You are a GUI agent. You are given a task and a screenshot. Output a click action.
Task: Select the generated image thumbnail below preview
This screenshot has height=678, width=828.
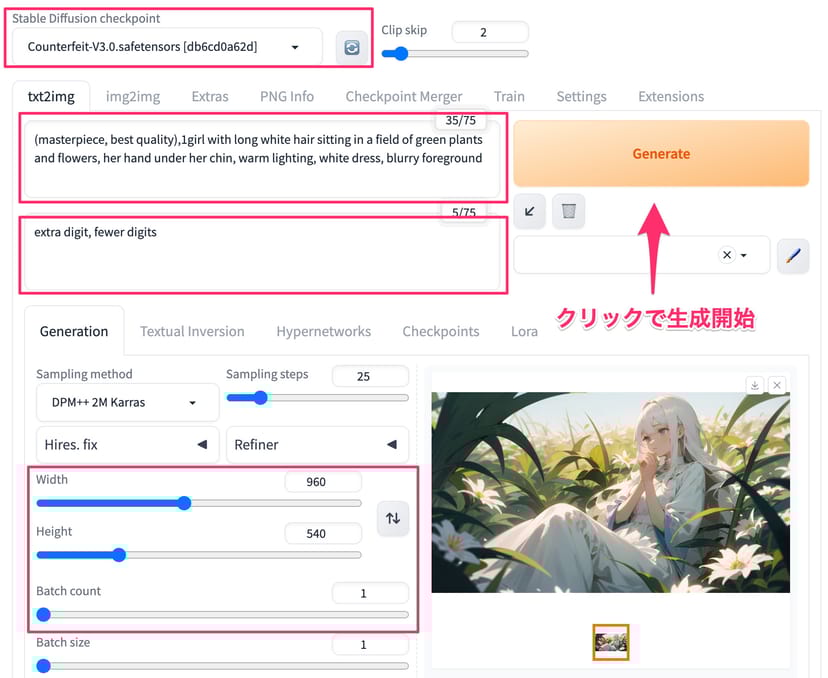pos(610,642)
